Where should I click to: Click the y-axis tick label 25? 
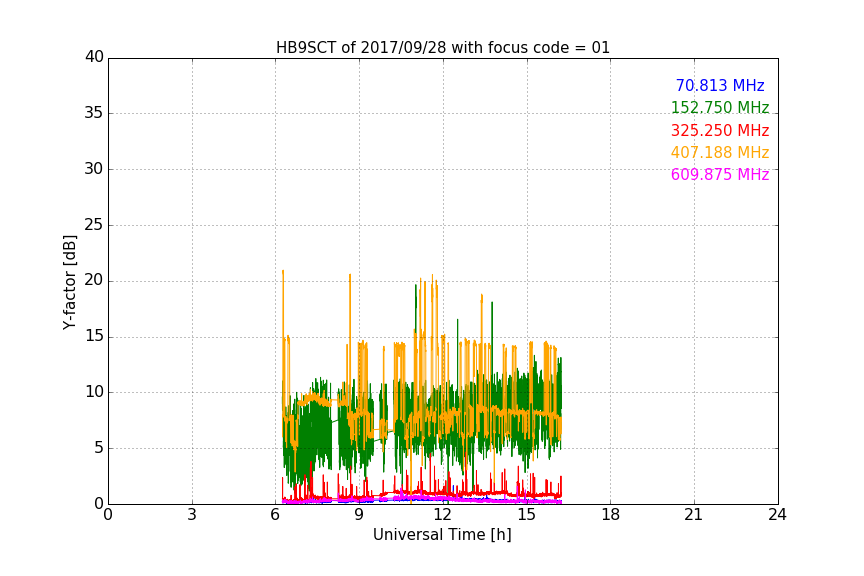pos(94,225)
